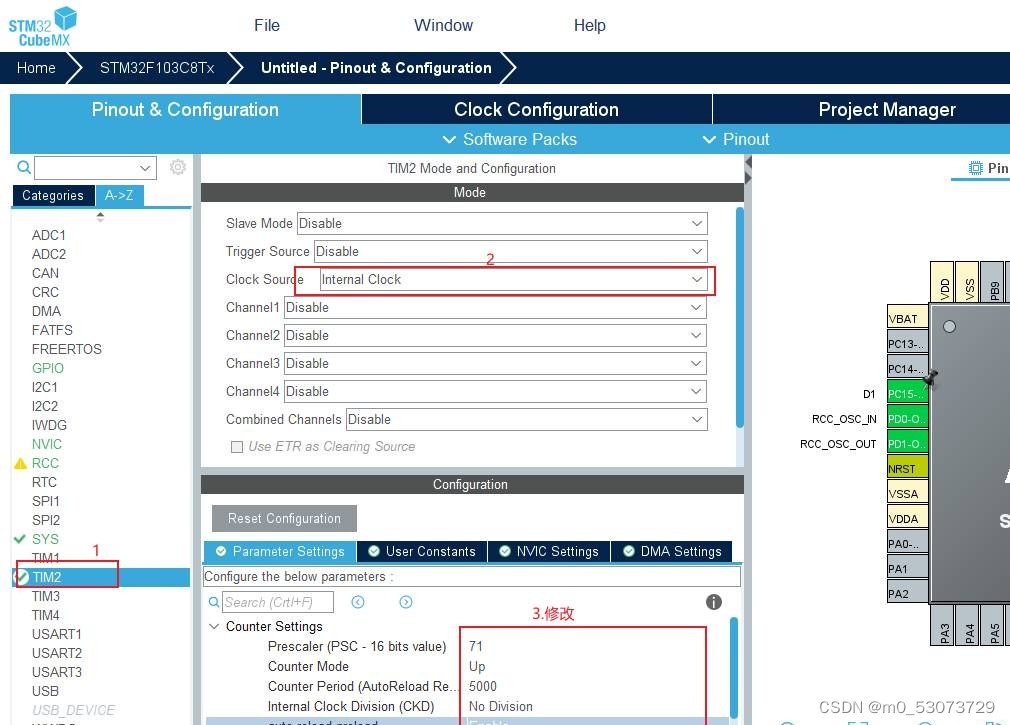Switch to the Project Manager tab
1010x725 pixels.
coord(887,109)
